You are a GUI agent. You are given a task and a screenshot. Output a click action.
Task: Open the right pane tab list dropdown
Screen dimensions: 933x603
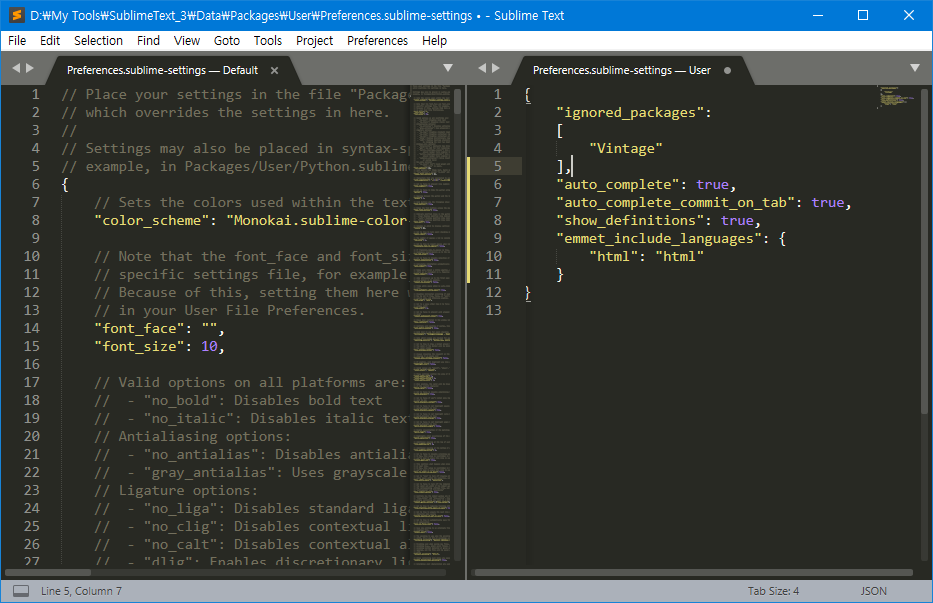[x=915, y=68]
